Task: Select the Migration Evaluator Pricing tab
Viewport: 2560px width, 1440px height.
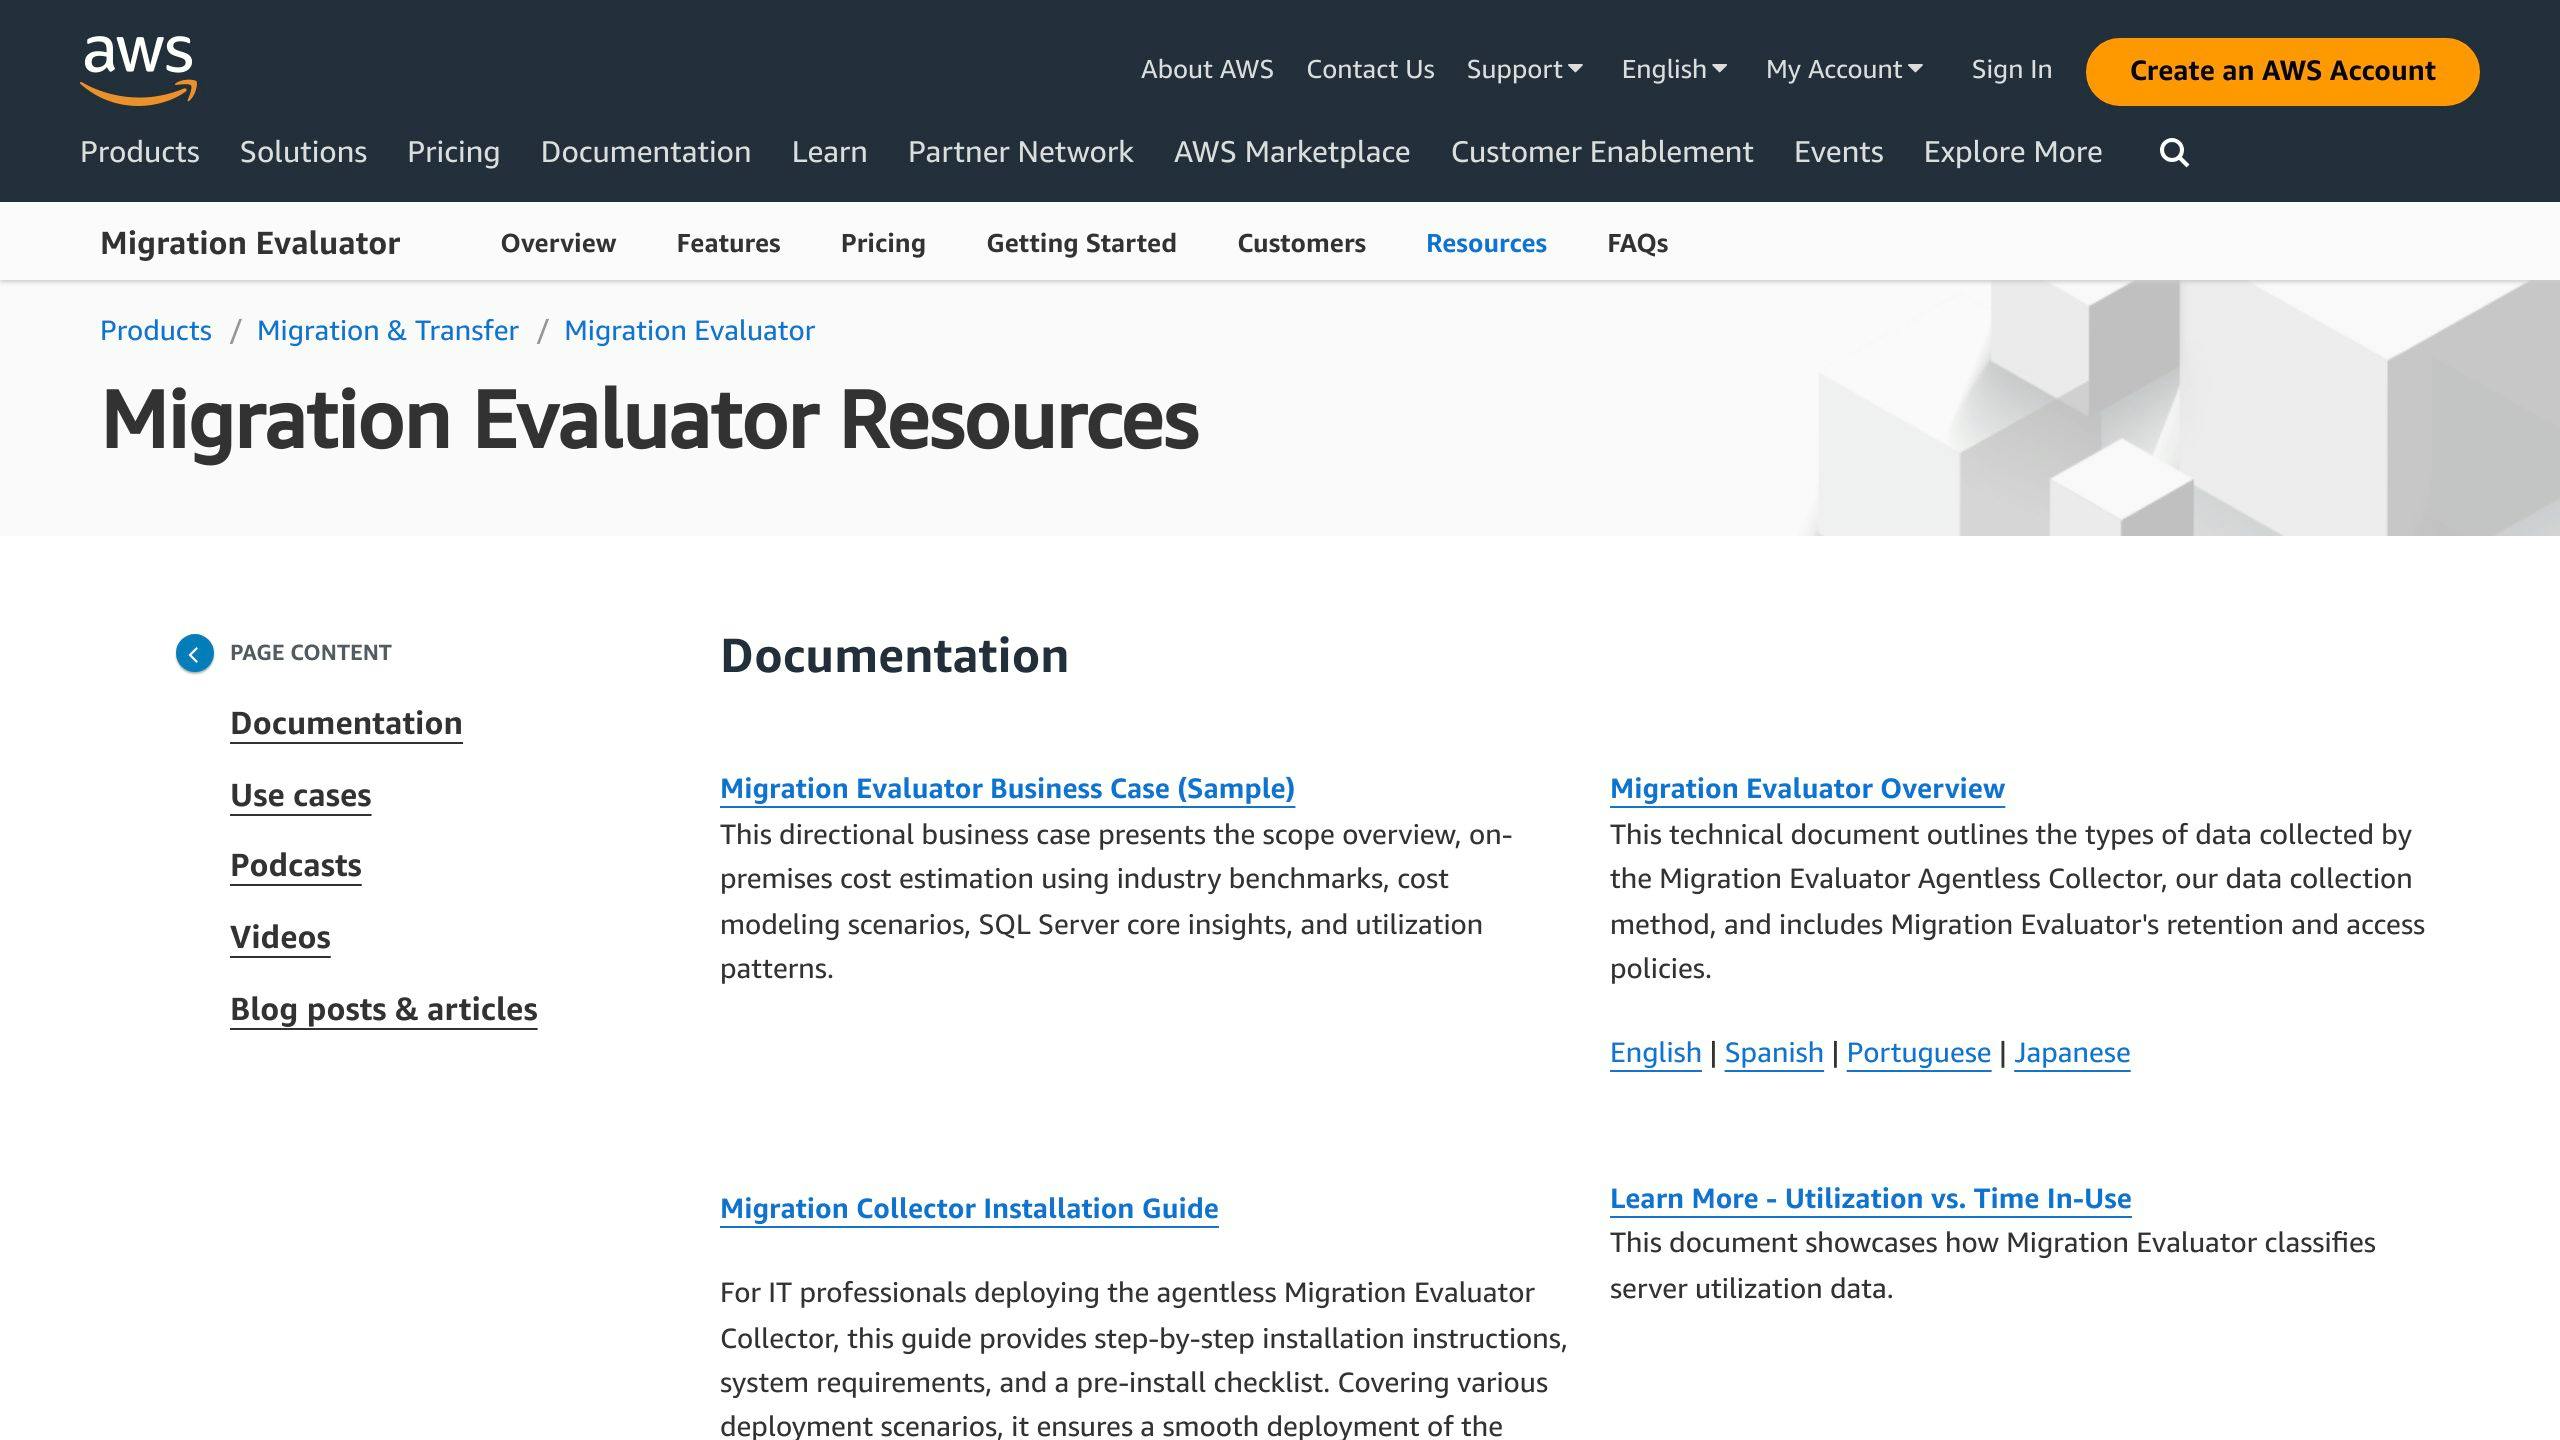Action: coord(883,243)
